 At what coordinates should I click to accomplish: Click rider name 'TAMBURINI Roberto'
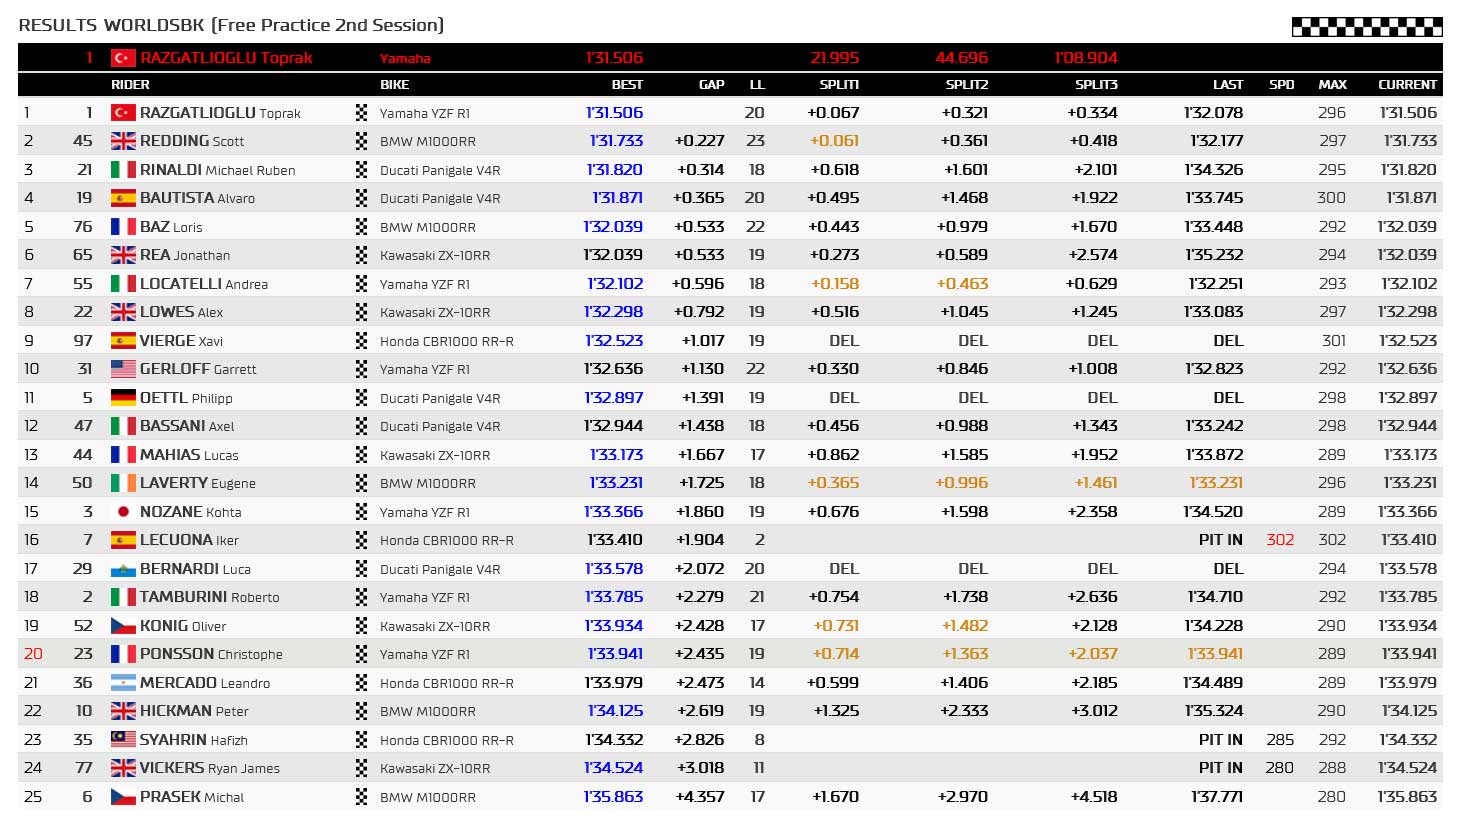210,597
